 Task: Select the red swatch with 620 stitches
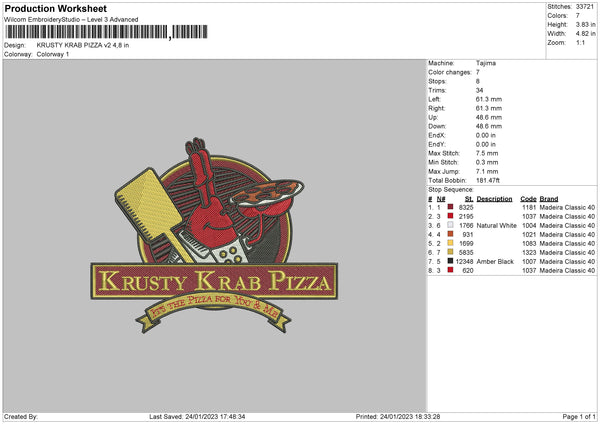tap(450, 270)
